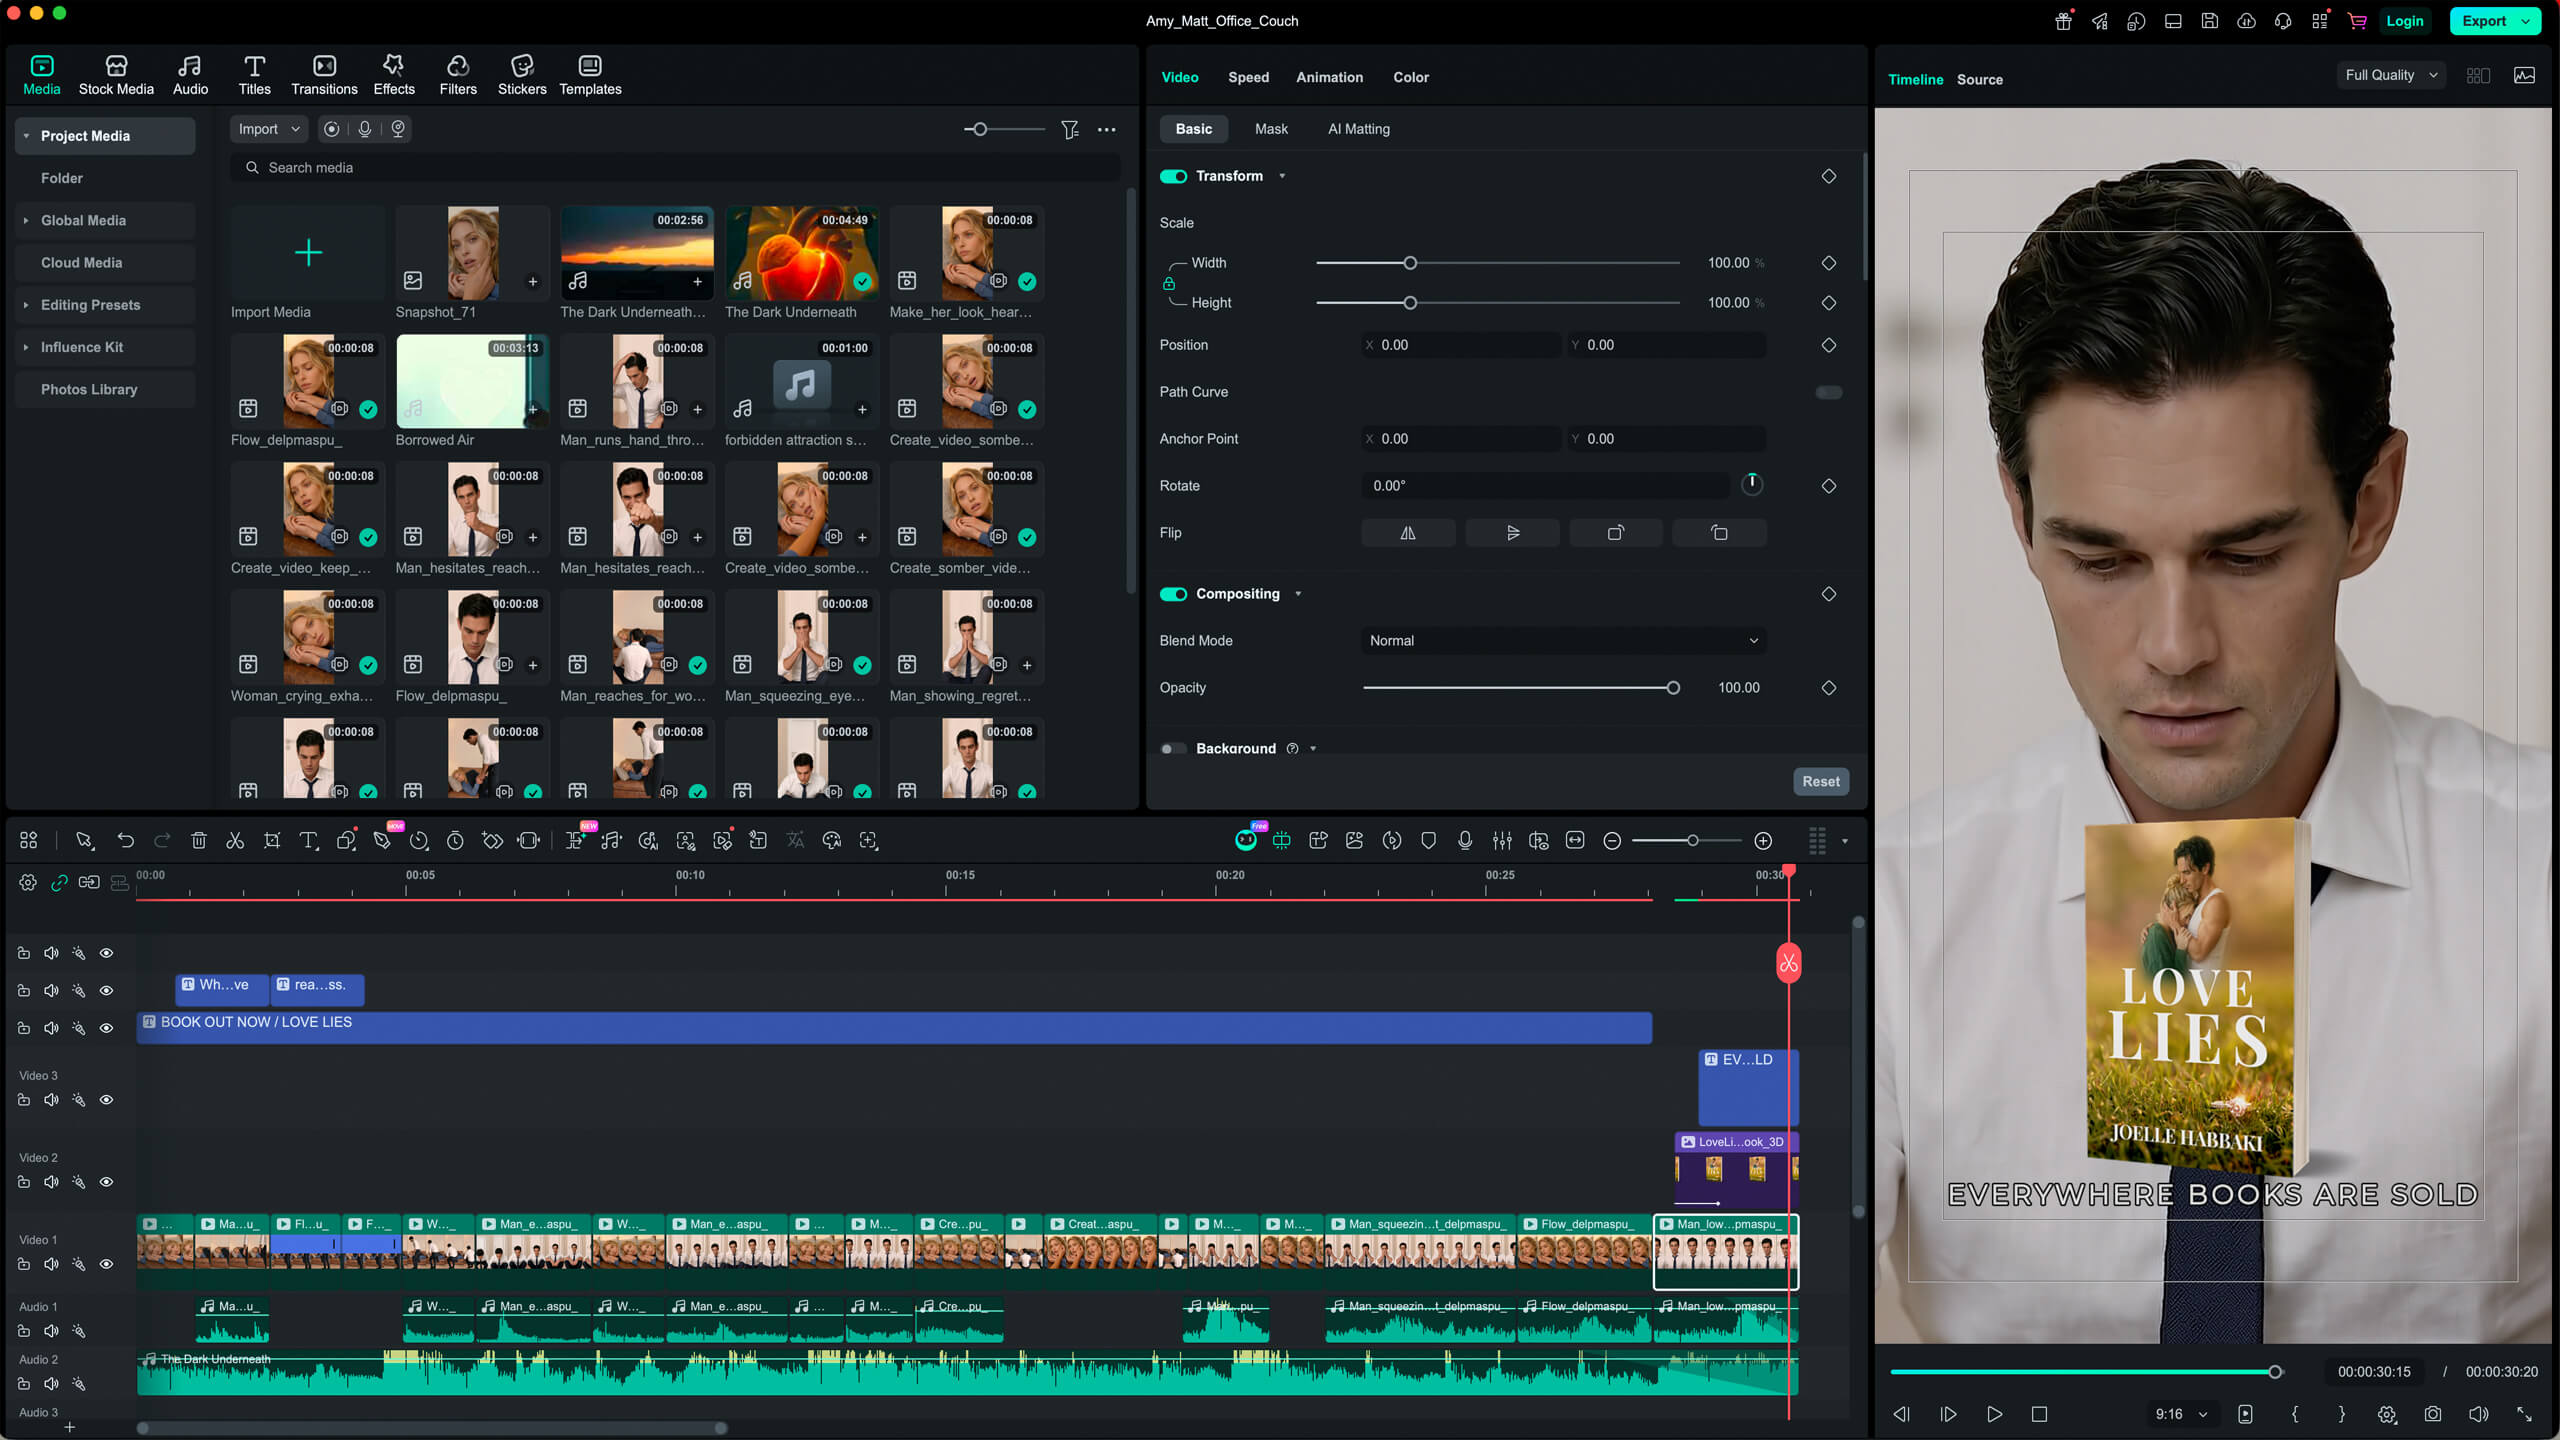The image size is (2560, 1440).
Task: Toggle the Compositing switch off
Action: tap(1173, 594)
